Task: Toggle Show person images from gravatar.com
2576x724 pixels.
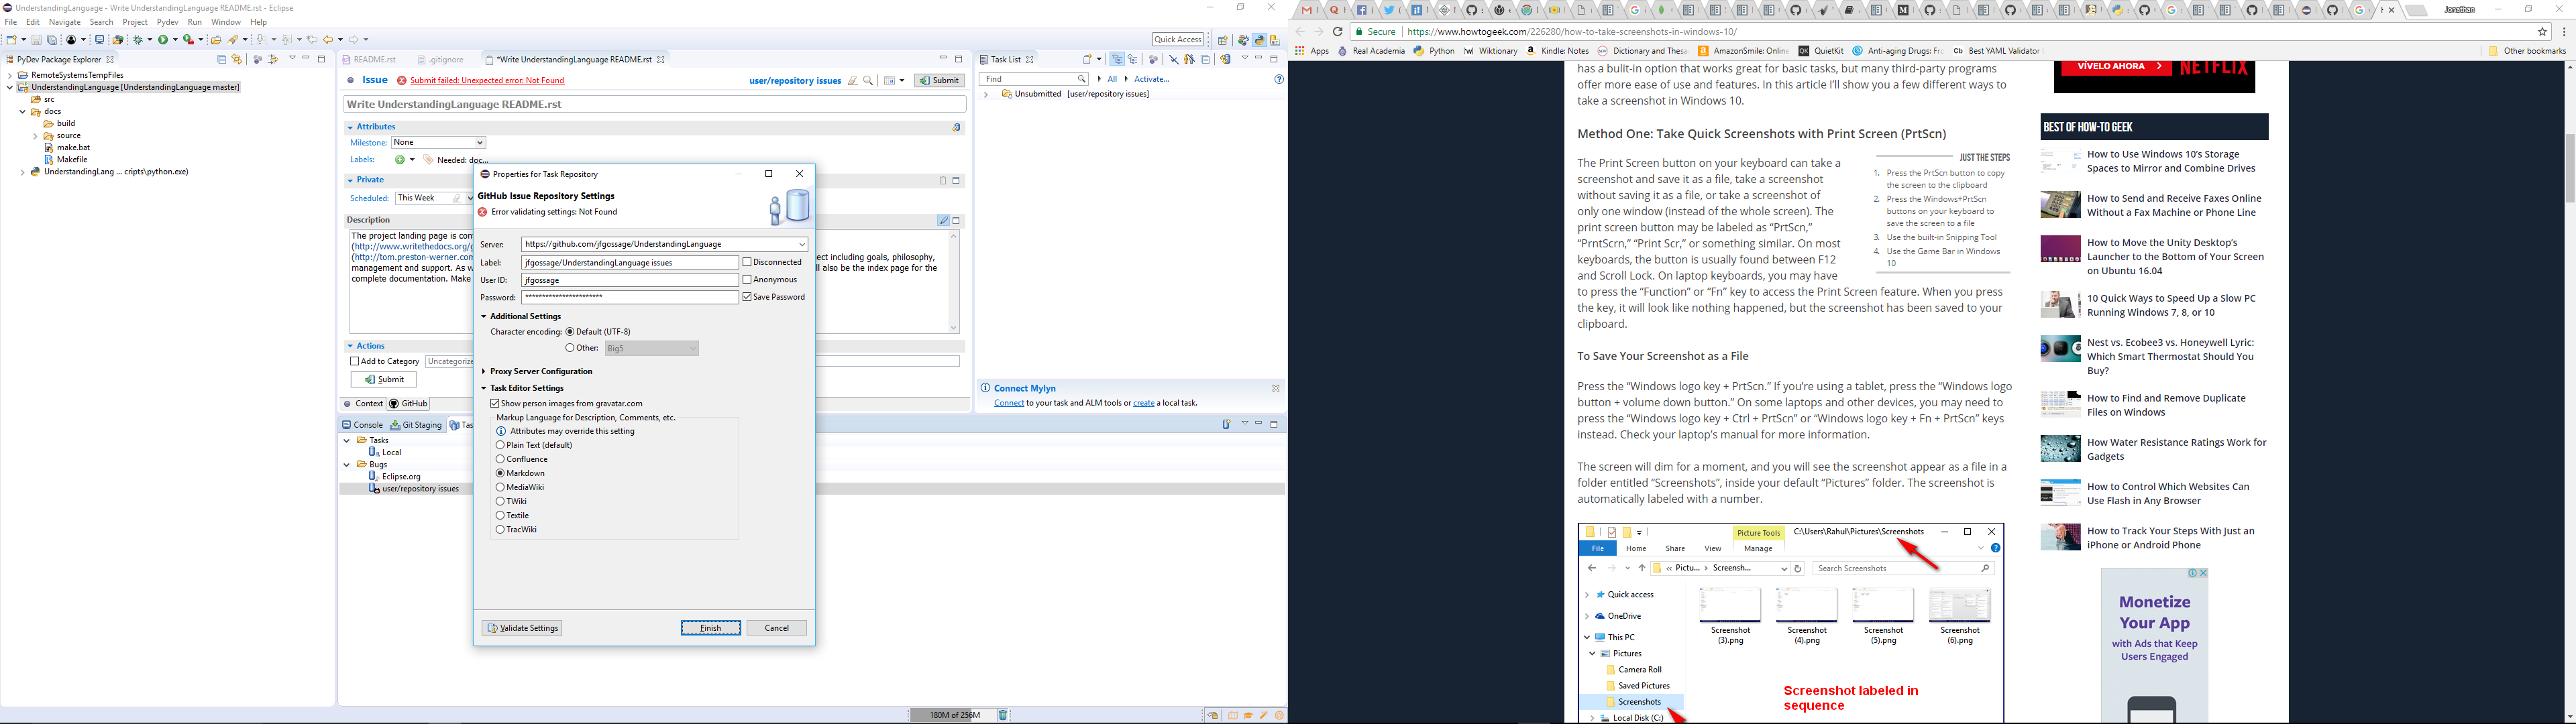Action: point(494,404)
